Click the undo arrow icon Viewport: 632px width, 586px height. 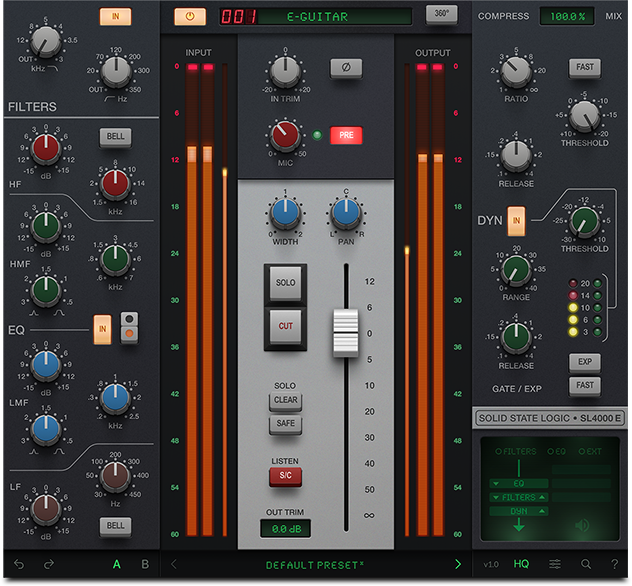coord(20,565)
